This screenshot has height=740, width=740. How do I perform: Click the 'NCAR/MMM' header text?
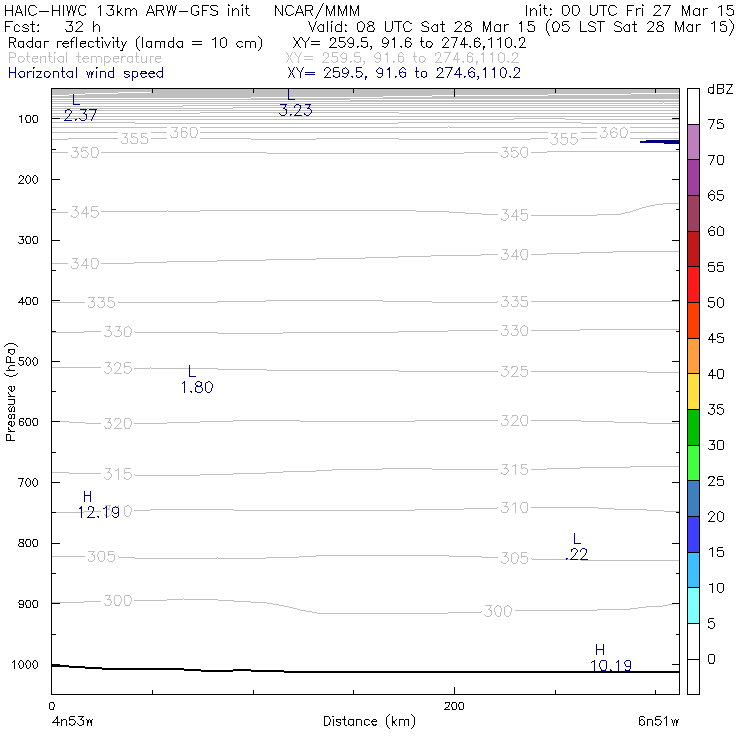(x=317, y=10)
